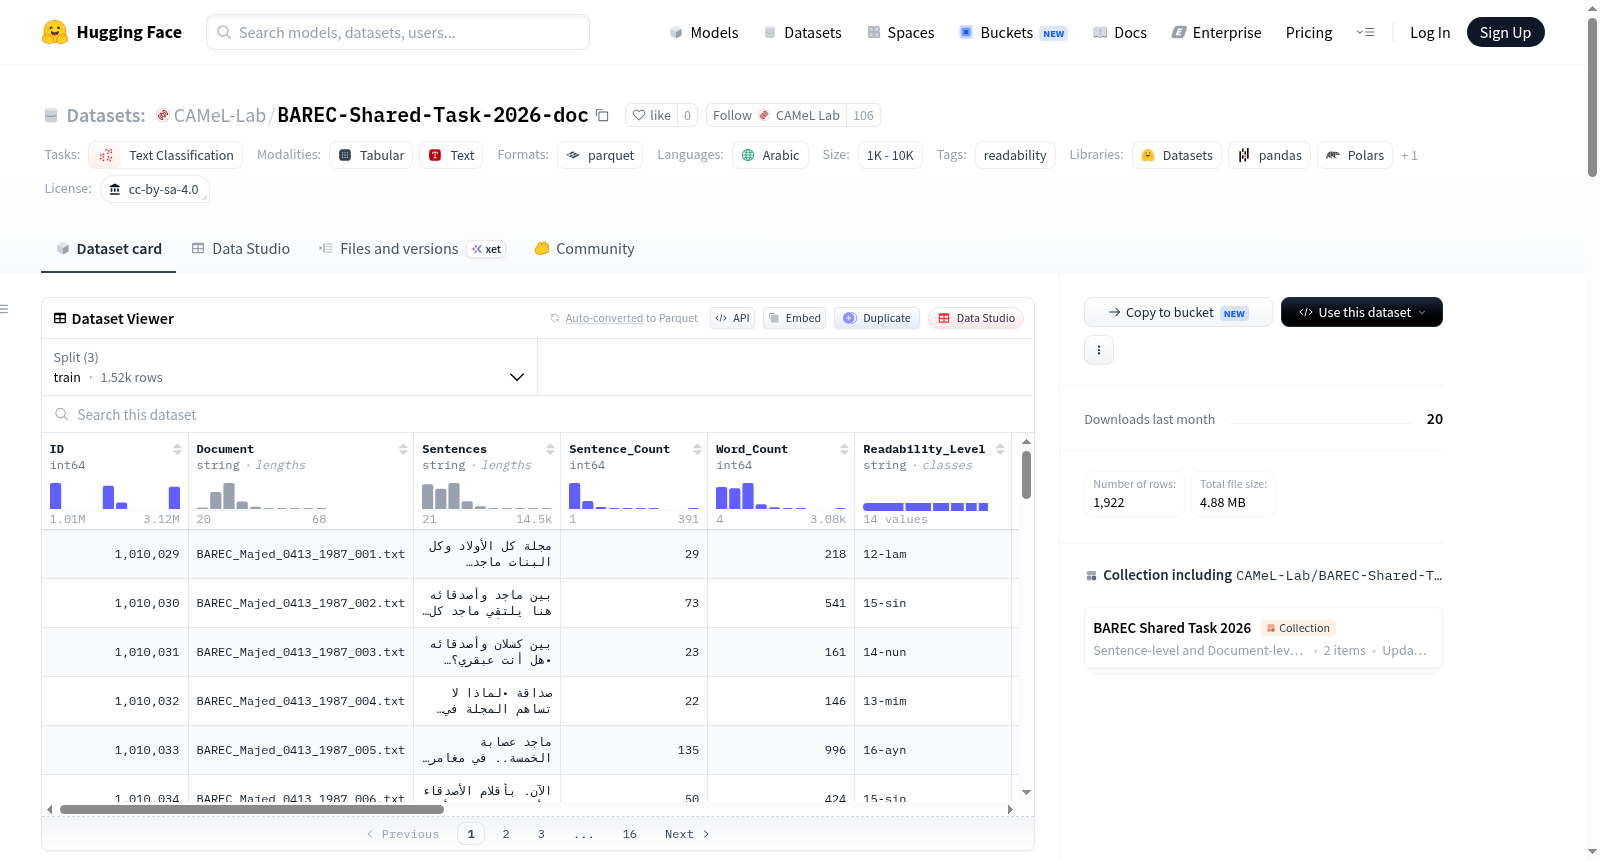The width and height of the screenshot is (1600, 861).
Task: Open Buckets in top navigation
Action: (x=1013, y=32)
